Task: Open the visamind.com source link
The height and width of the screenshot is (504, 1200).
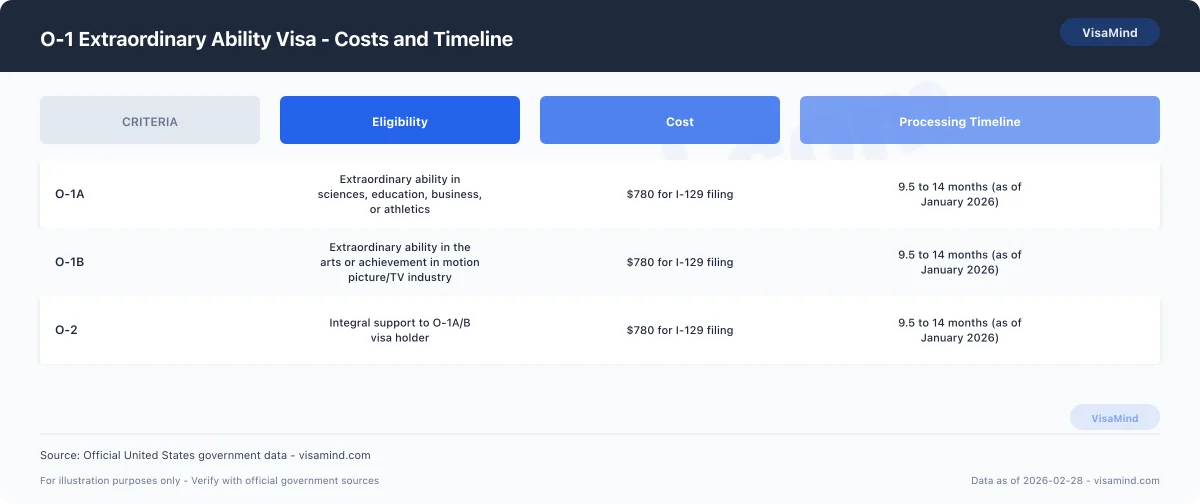Action: point(335,455)
